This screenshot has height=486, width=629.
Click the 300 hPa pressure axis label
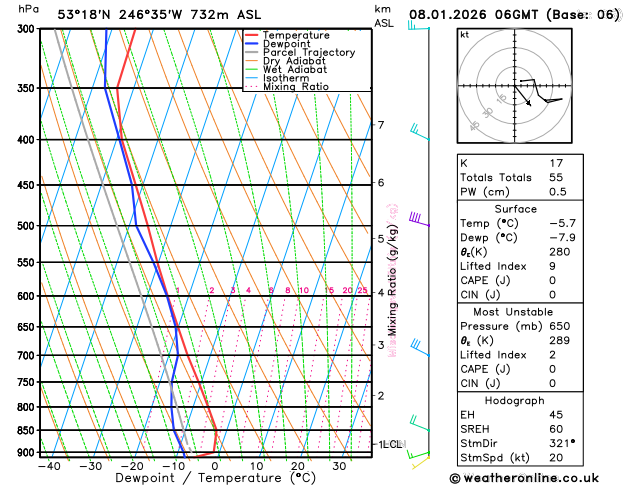pos(28,29)
